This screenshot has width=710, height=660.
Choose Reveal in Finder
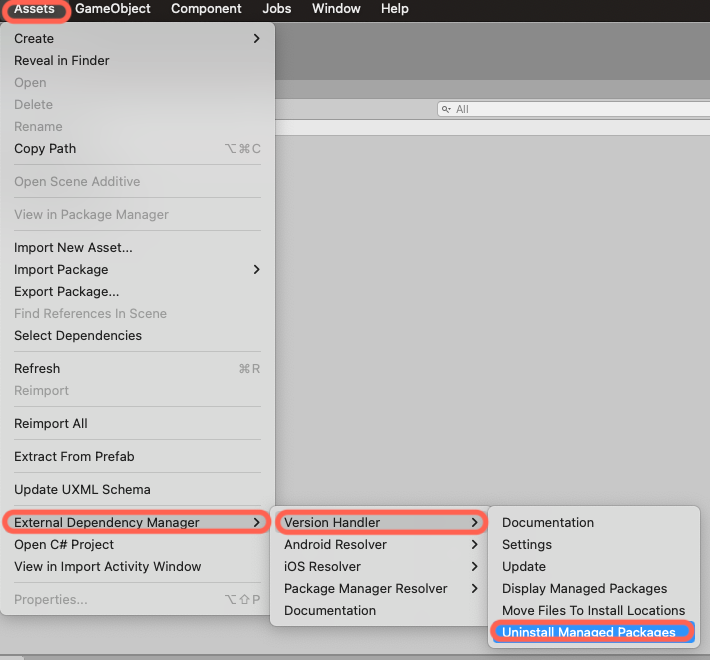pos(137,61)
